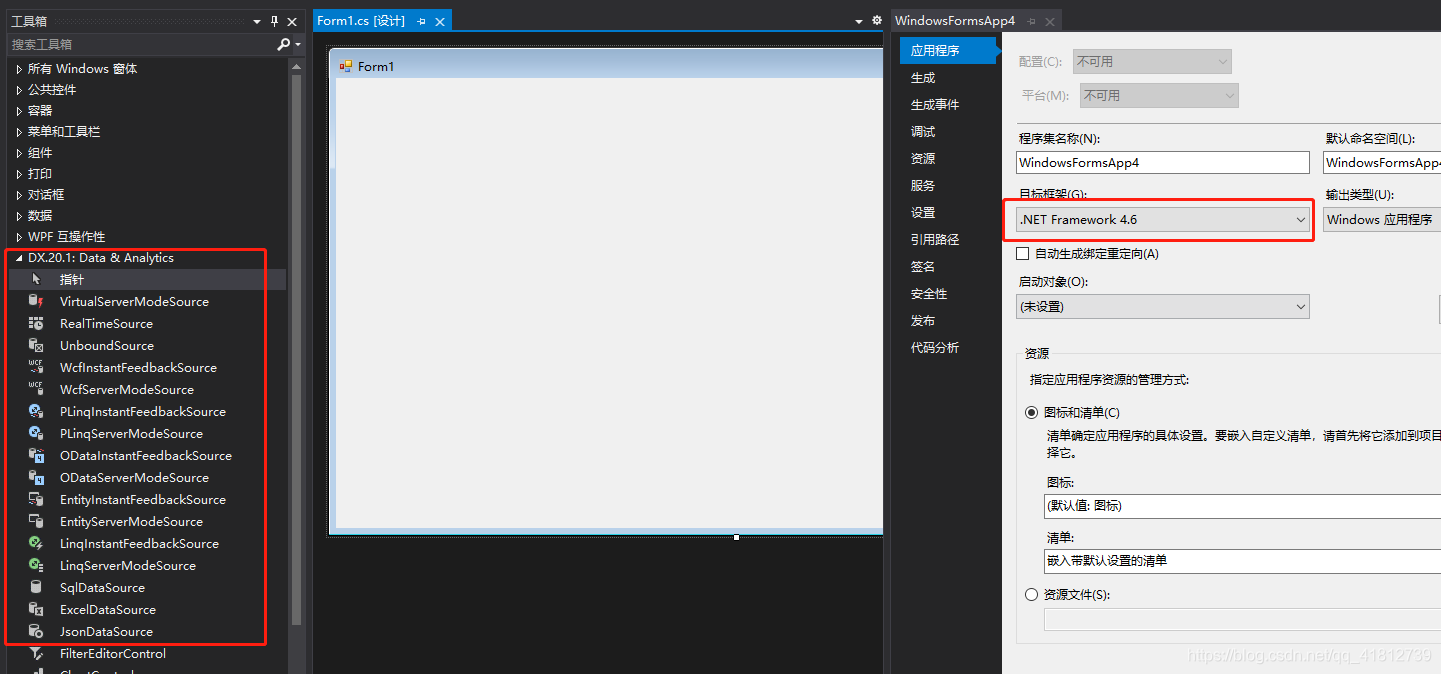
Task: Select the WcfServerModeSource component icon
Action: click(x=36, y=389)
